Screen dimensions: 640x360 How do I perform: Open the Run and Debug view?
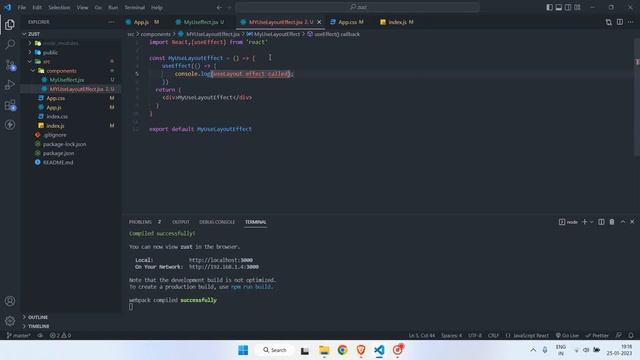10,84
